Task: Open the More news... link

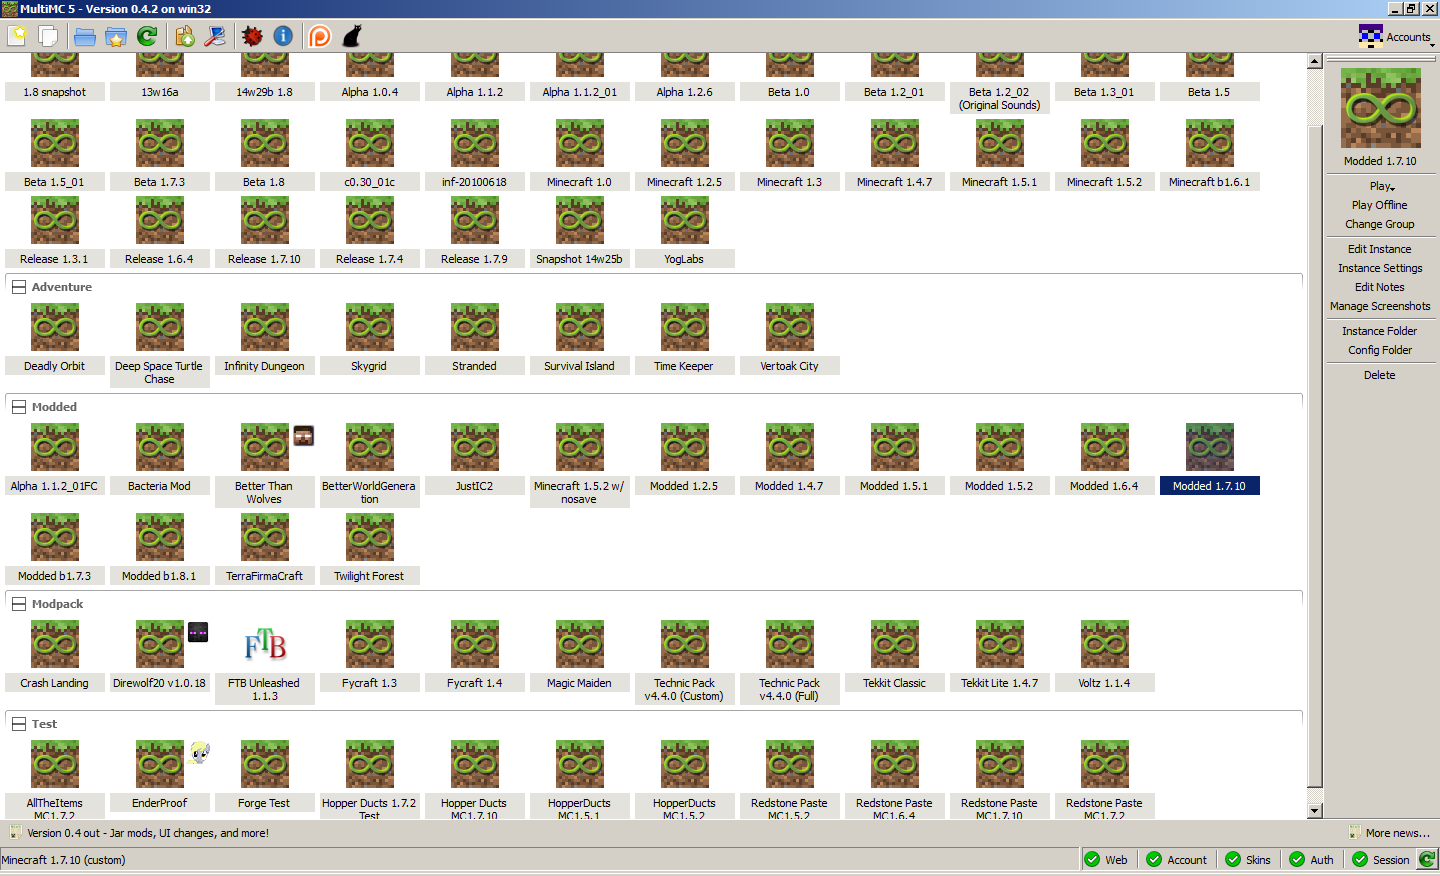Action: pos(1390,833)
